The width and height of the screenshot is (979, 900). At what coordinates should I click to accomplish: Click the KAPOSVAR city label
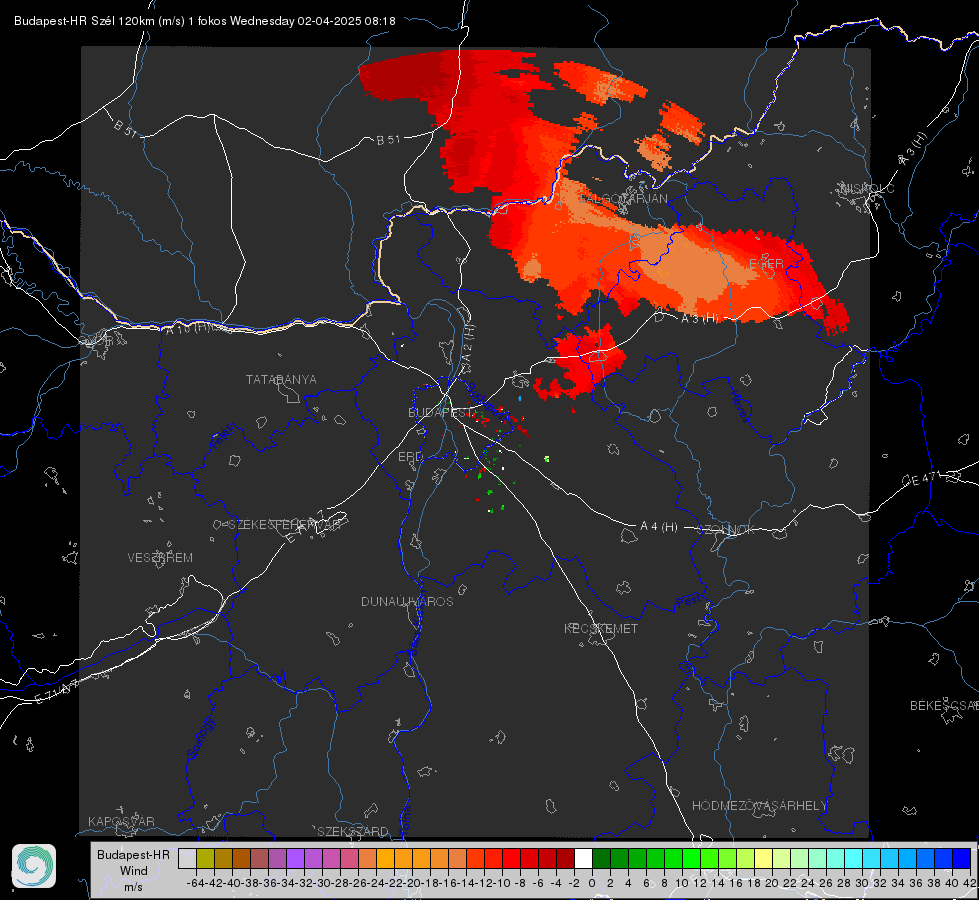click(x=121, y=821)
